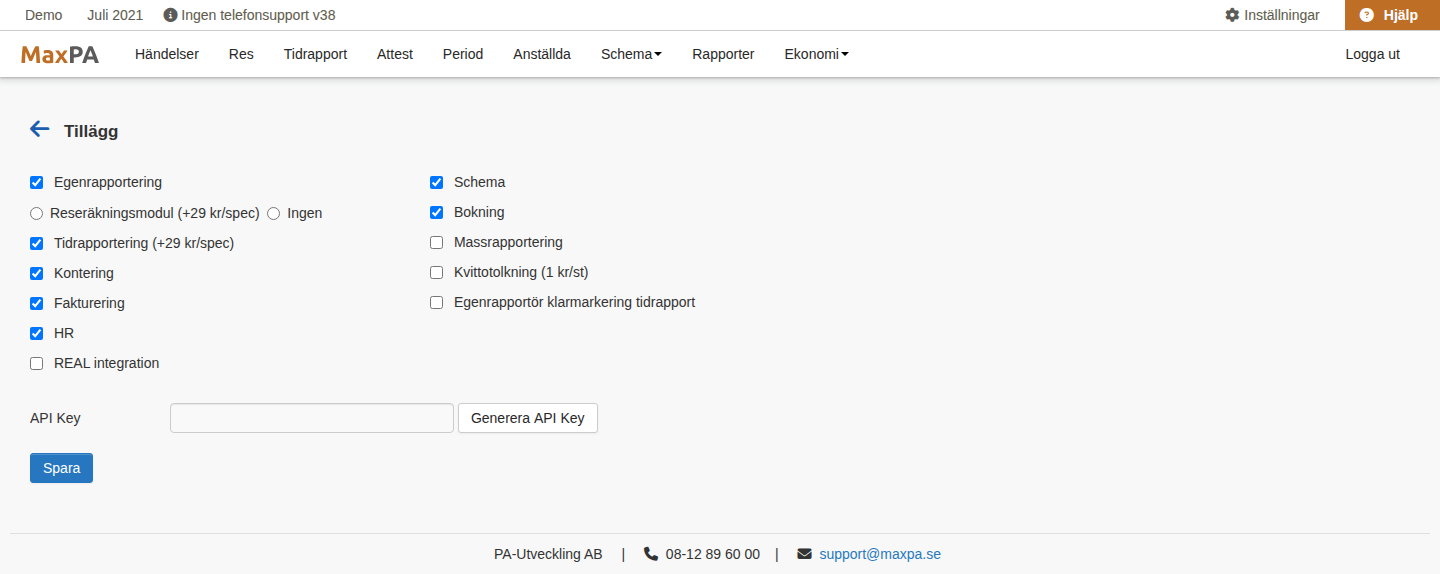Tick the REAL integration checkbox
Viewport: 1440px width, 574px height.
coord(37,364)
